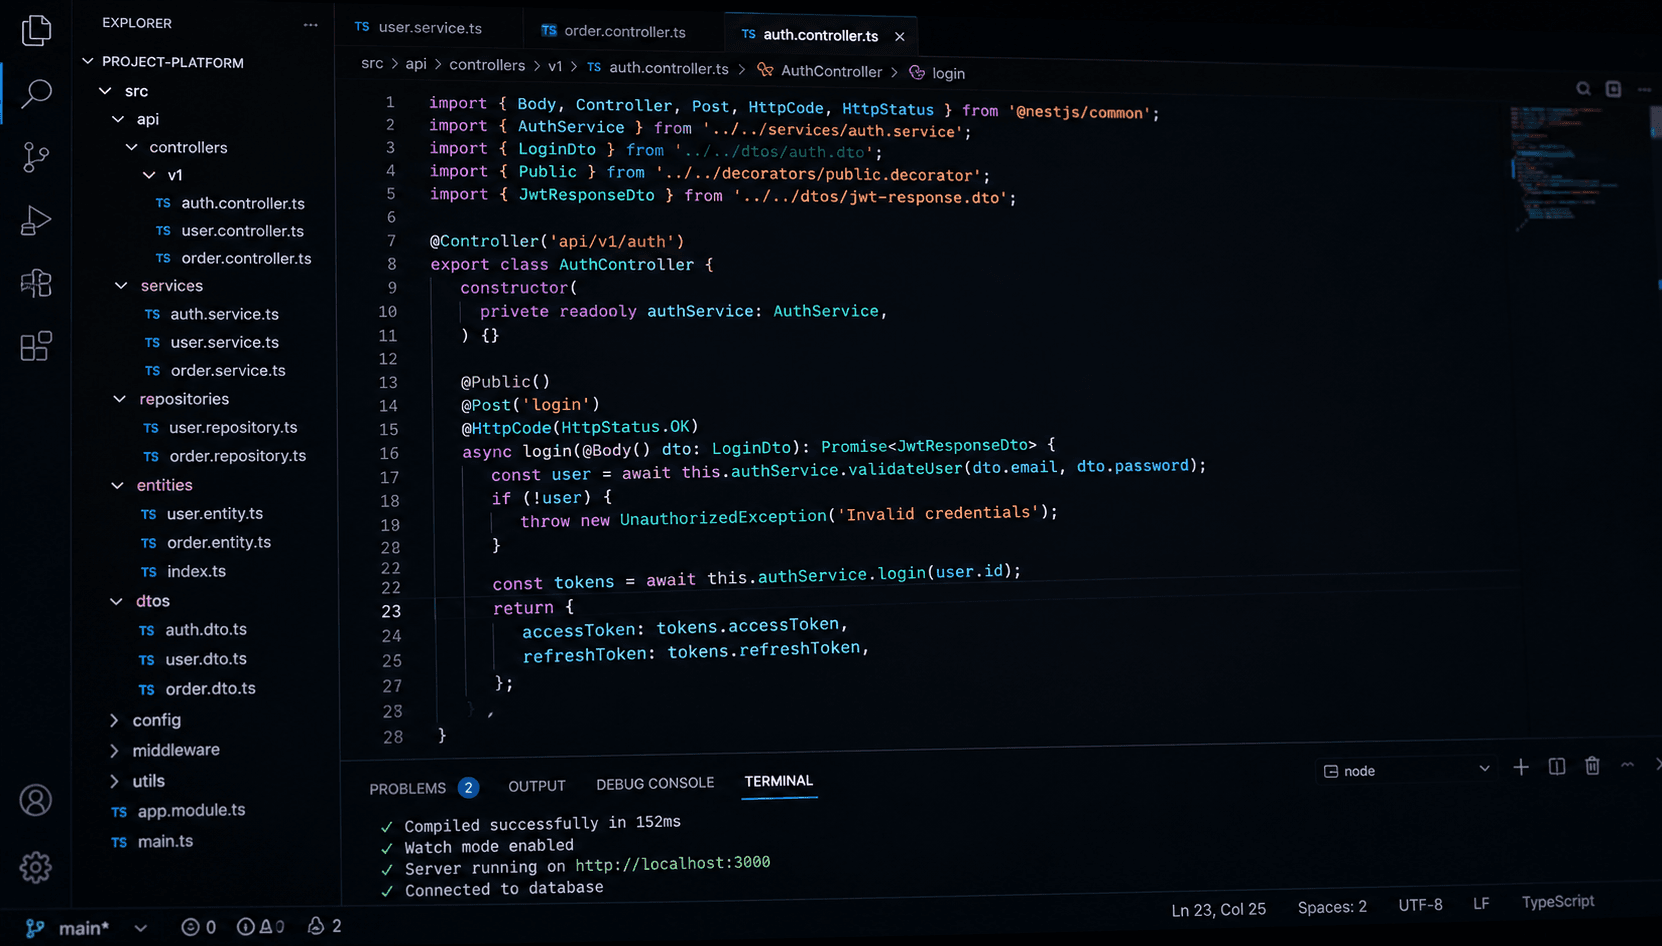Open the http://localhost:3000 link in terminal

click(x=672, y=863)
